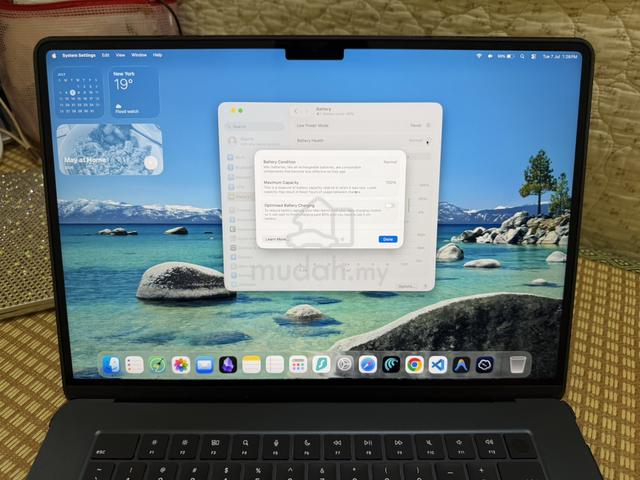Open Safari in the dock
This screenshot has height=480, width=640.
(x=367, y=364)
